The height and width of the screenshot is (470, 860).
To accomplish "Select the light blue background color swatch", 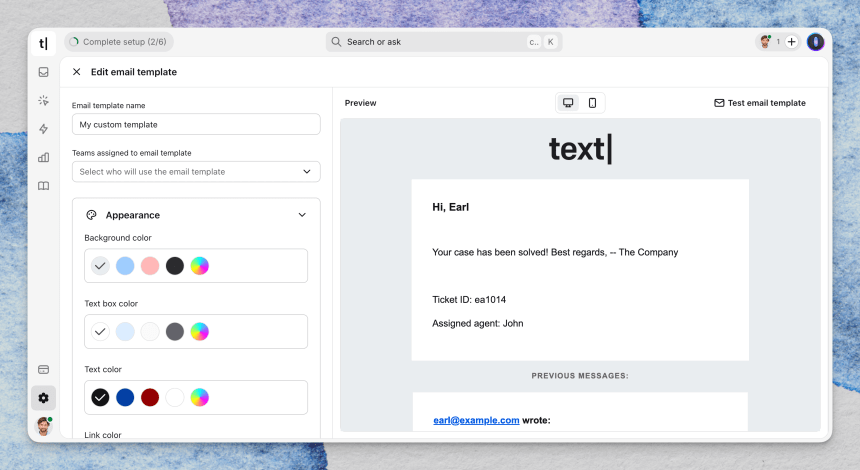I will (125, 266).
